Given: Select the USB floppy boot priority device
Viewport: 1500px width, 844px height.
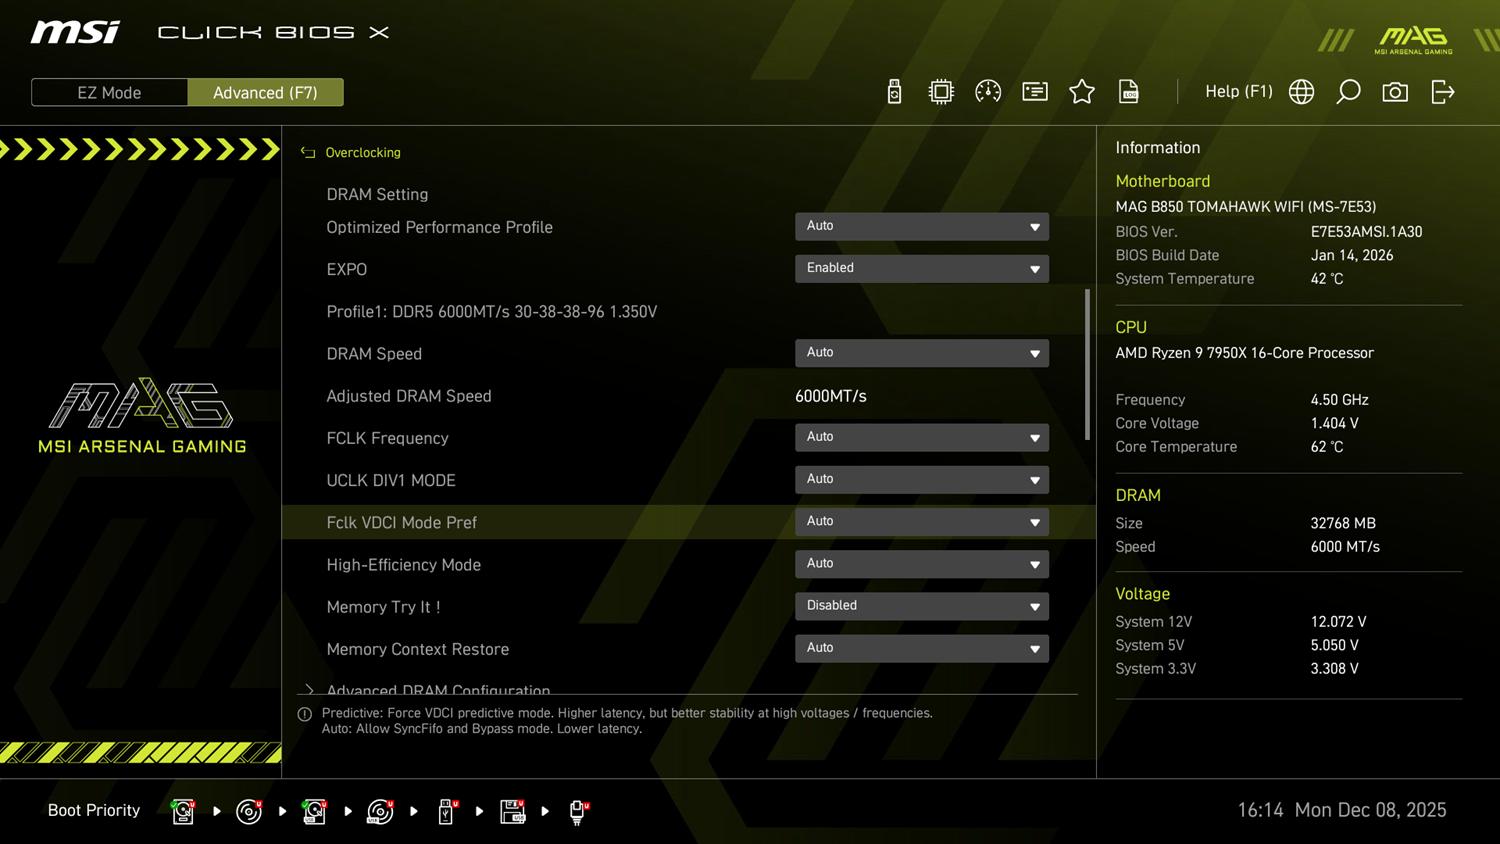Looking at the screenshot, I should pyautogui.click(x=512, y=811).
